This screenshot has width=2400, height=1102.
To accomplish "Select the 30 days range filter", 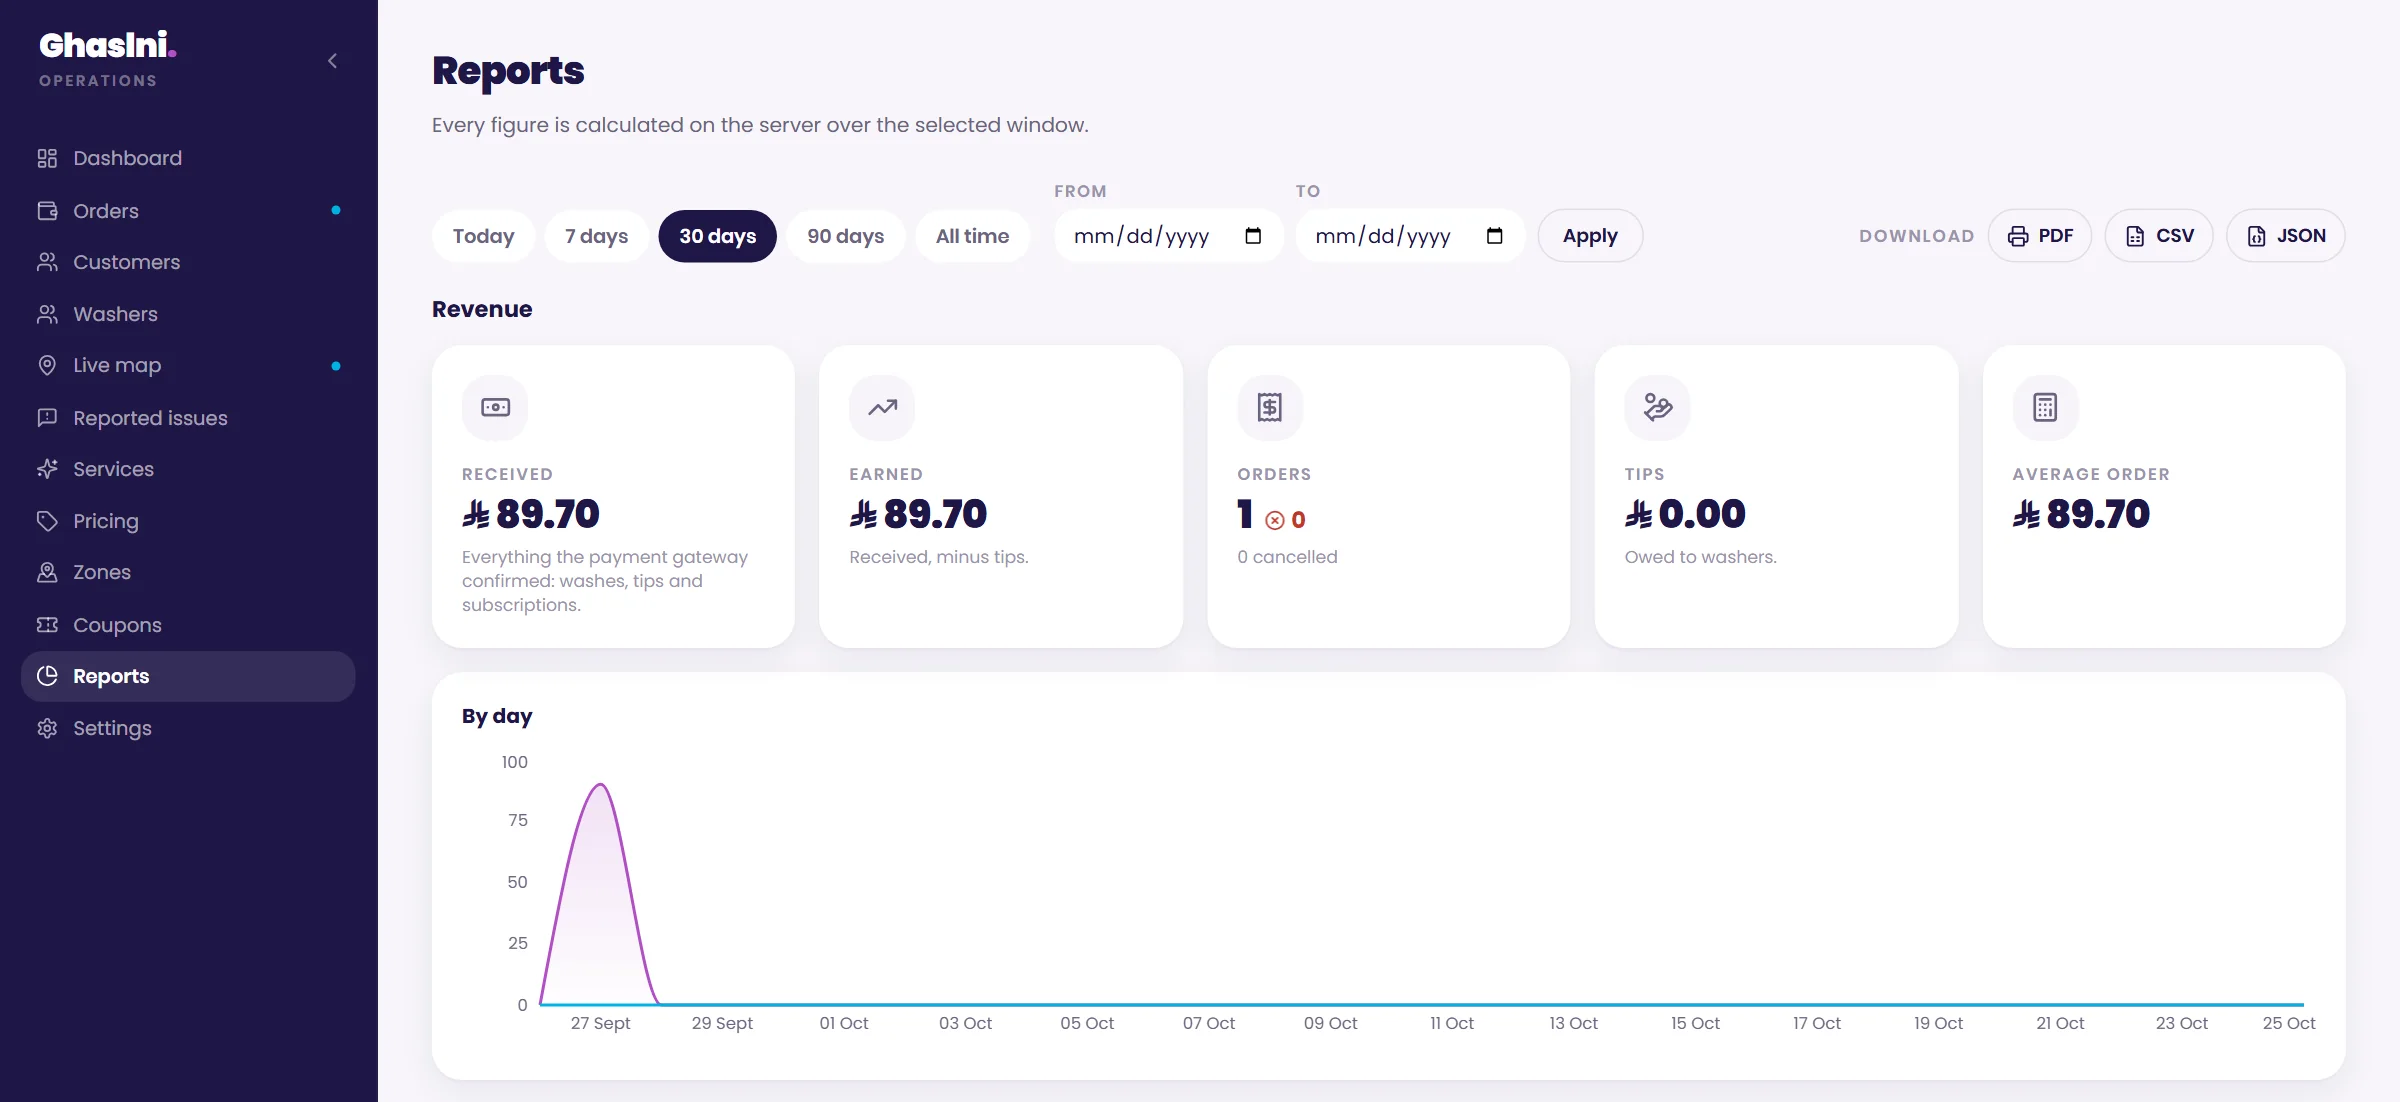I will coord(718,236).
